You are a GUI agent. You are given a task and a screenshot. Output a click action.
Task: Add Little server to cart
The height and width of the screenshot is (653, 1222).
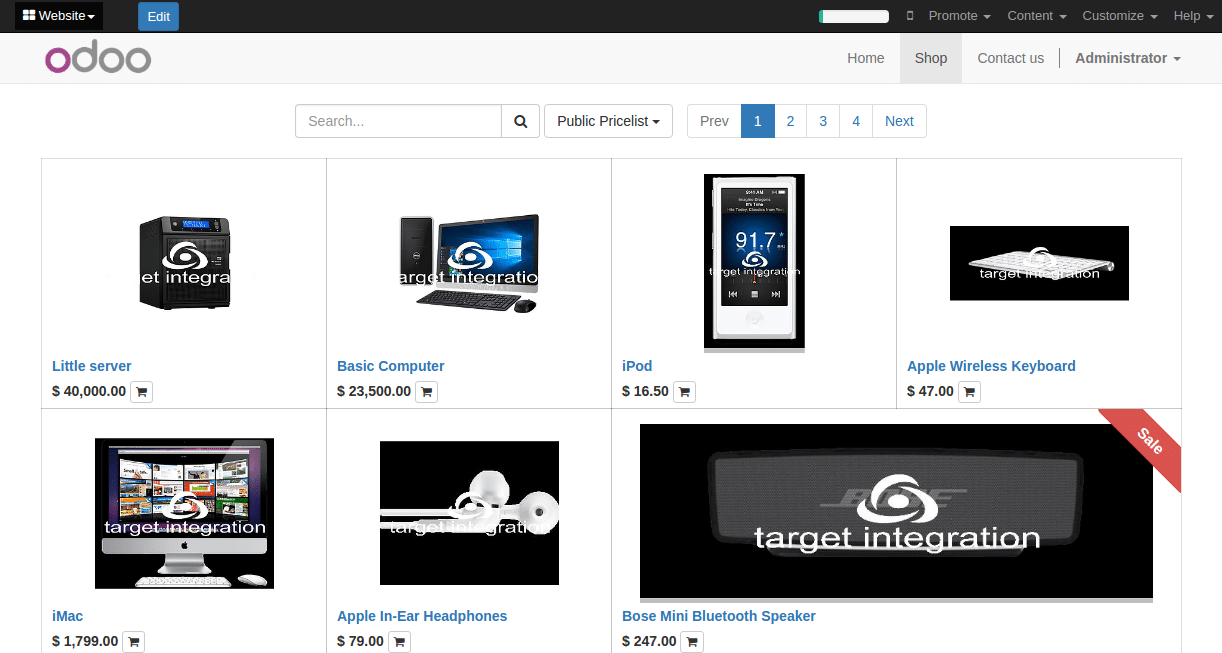[141, 392]
